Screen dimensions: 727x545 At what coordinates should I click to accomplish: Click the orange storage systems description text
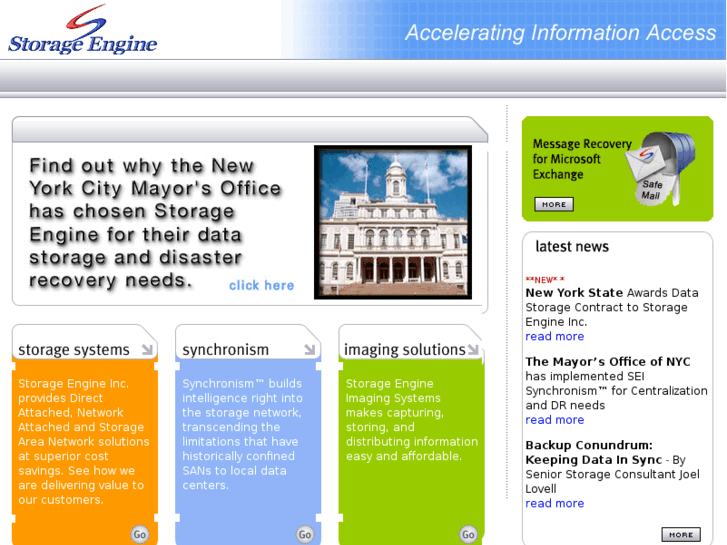click(x=84, y=442)
